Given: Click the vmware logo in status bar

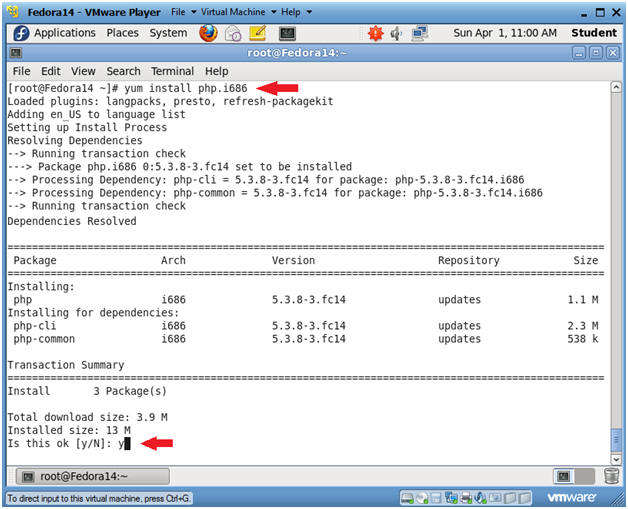Looking at the screenshot, I should pyautogui.click(x=572, y=497).
